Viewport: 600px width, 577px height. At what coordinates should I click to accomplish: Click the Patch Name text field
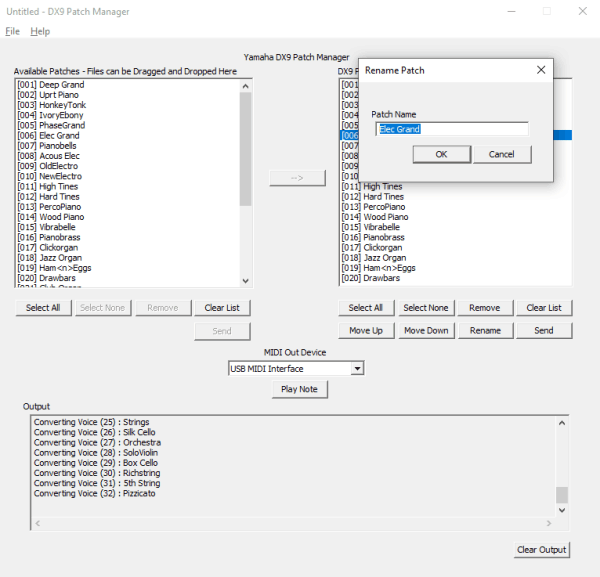click(451, 129)
